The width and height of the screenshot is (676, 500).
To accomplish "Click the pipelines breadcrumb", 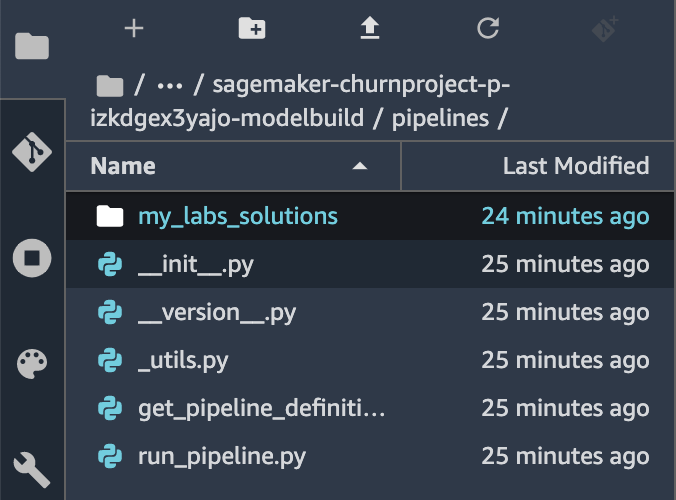I will (x=440, y=118).
